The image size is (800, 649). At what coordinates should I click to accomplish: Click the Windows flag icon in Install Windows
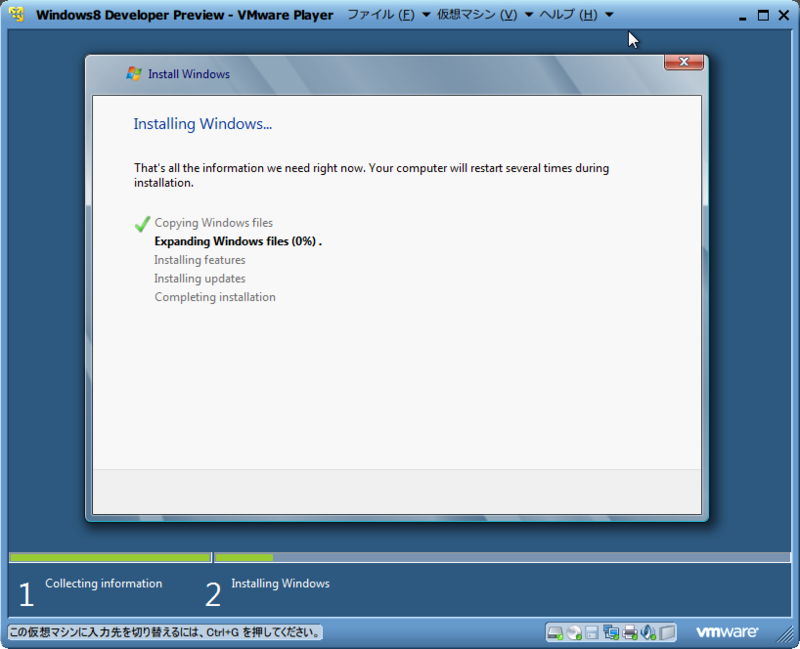134,73
